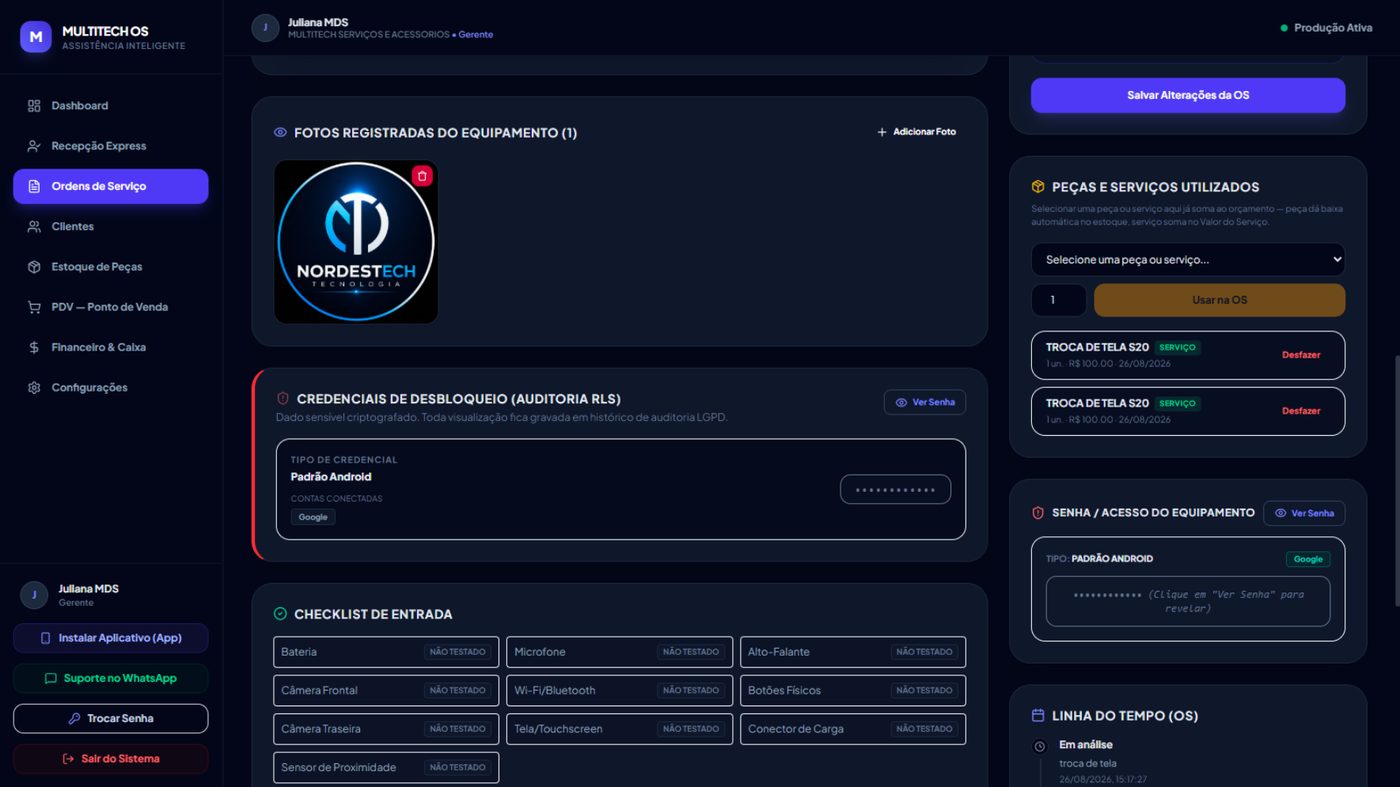This screenshot has width=1400, height=787.
Task: Open Suporte no WhatsApp
Action: point(110,678)
